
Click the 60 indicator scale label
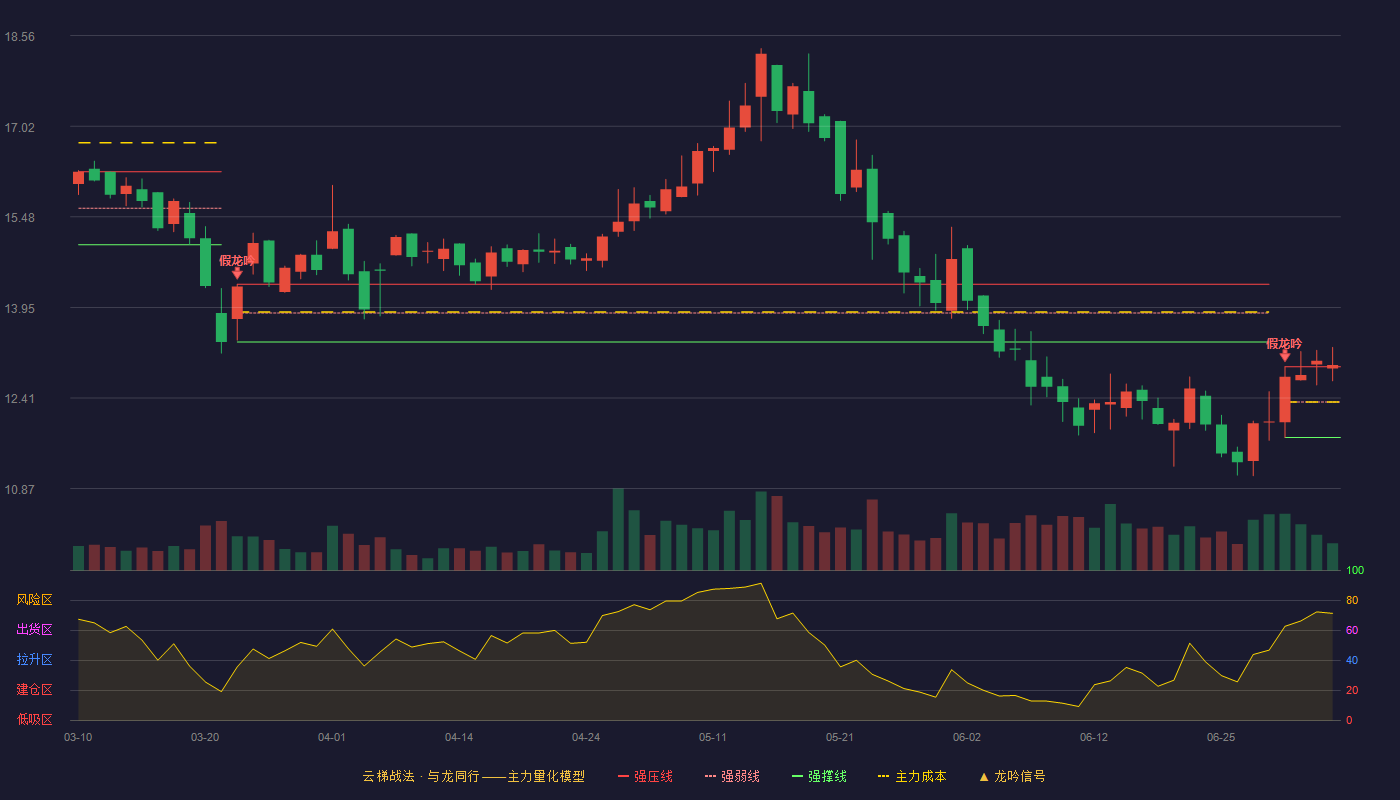(1352, 631)
